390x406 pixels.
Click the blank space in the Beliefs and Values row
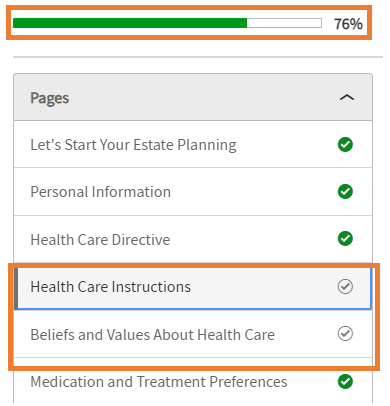(305, 334)
